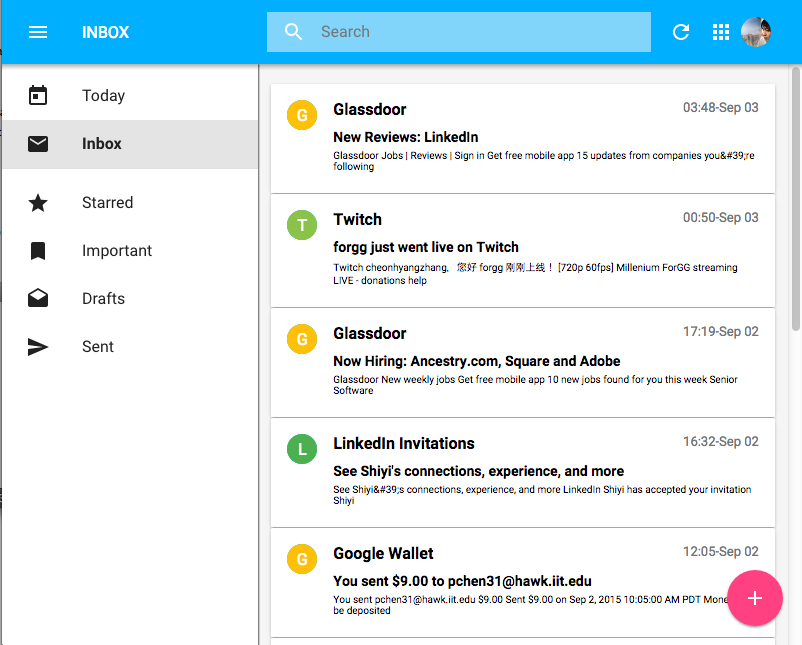Click the G avatar for Google Wallet
802x645 pixels.
(x=302, y=559)
